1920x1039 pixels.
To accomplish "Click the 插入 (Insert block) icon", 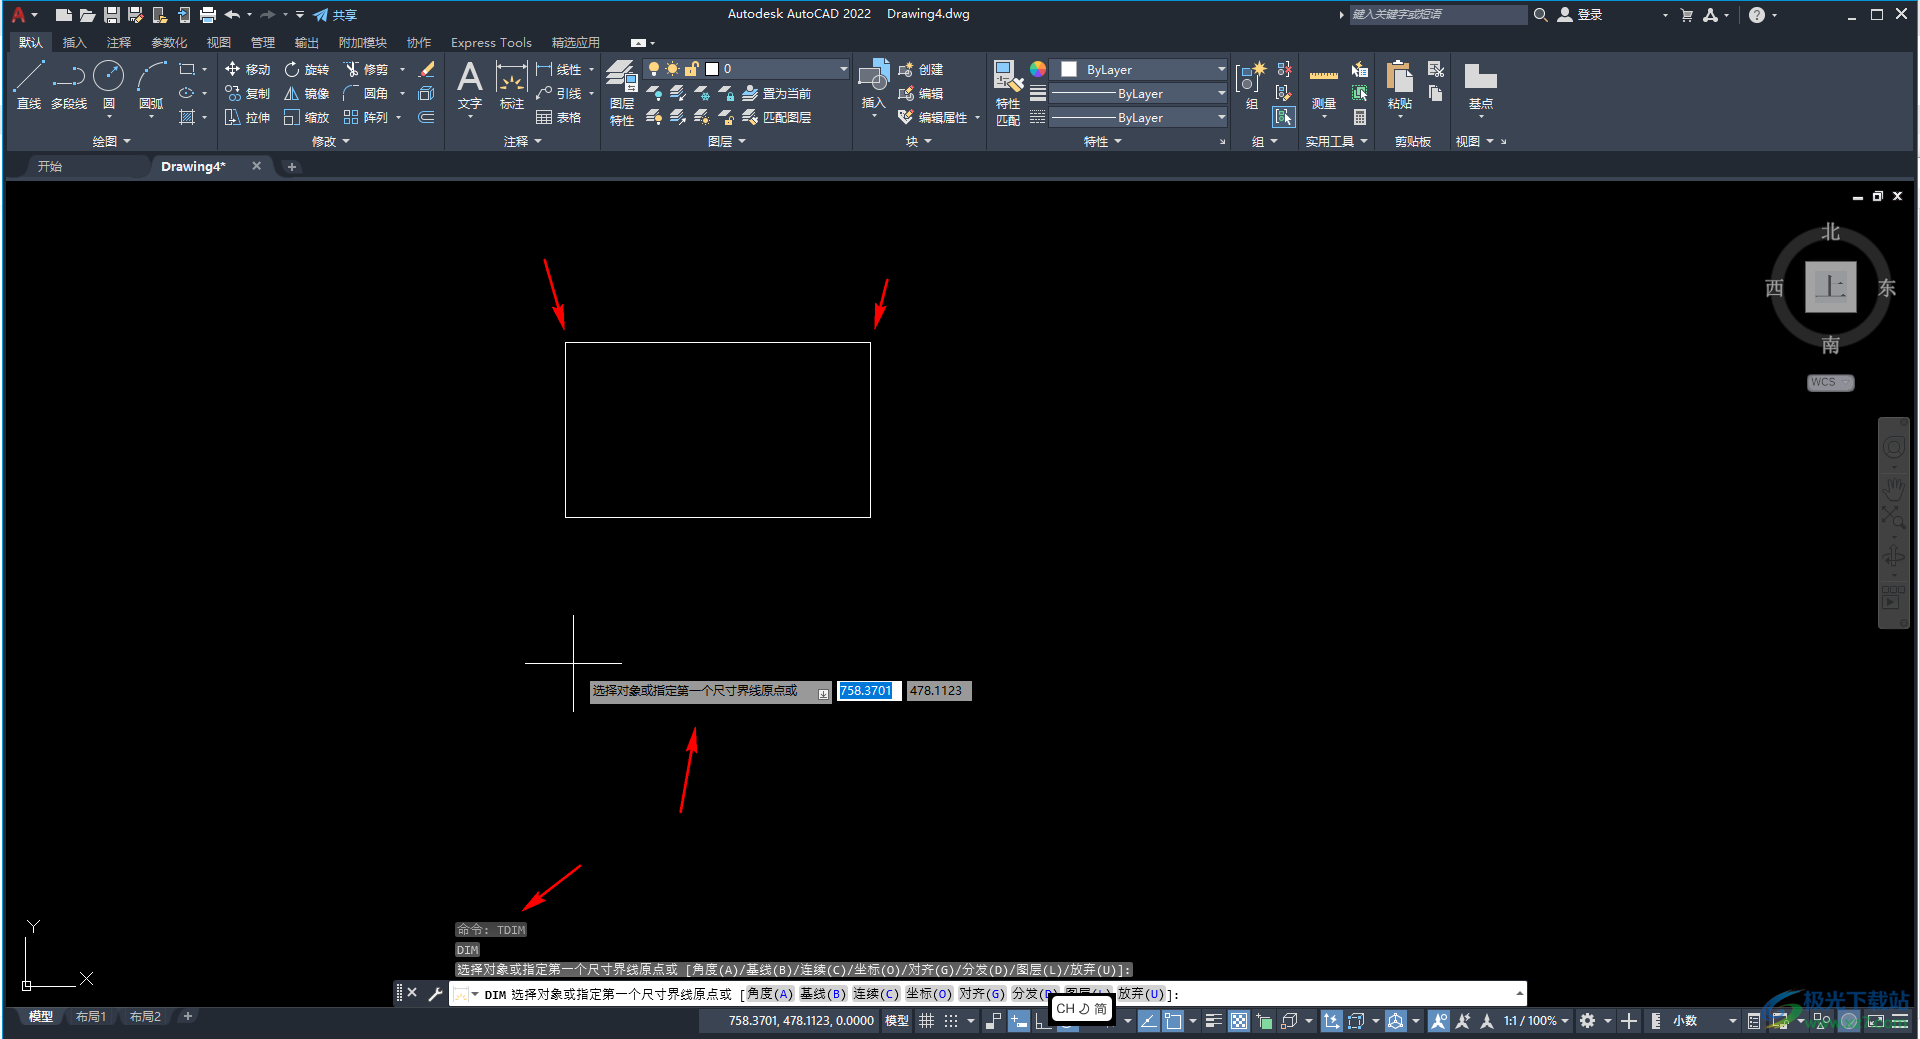I will (x=874, y=84).
